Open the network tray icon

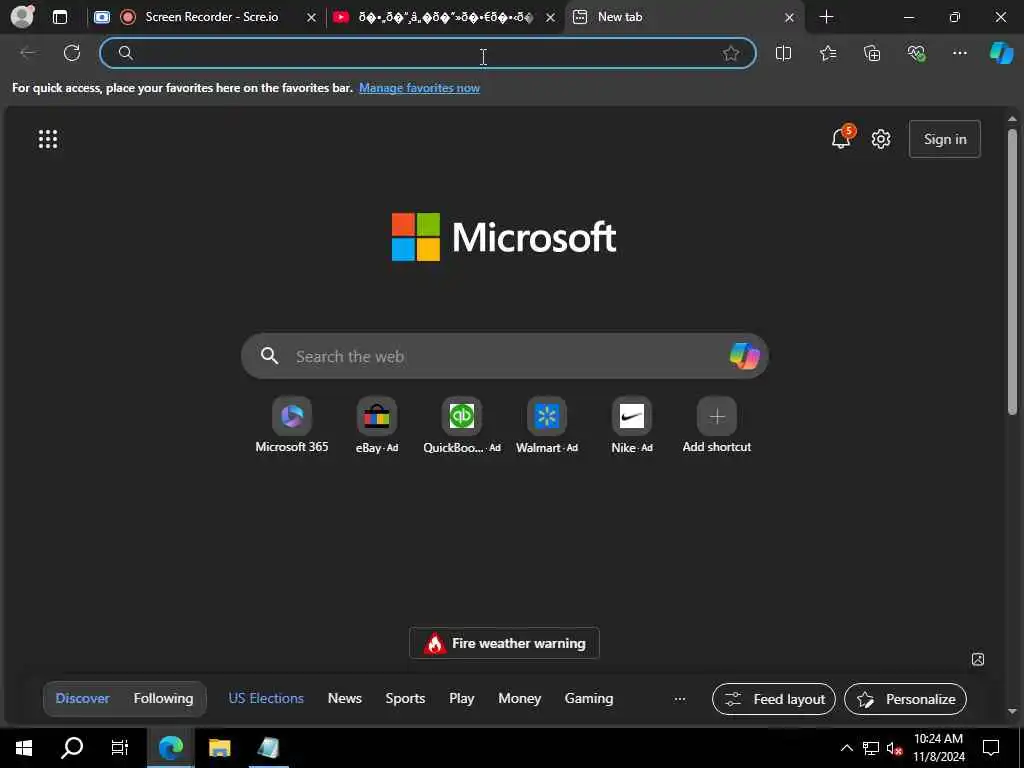pyautogui.click(x=871, y=748)
